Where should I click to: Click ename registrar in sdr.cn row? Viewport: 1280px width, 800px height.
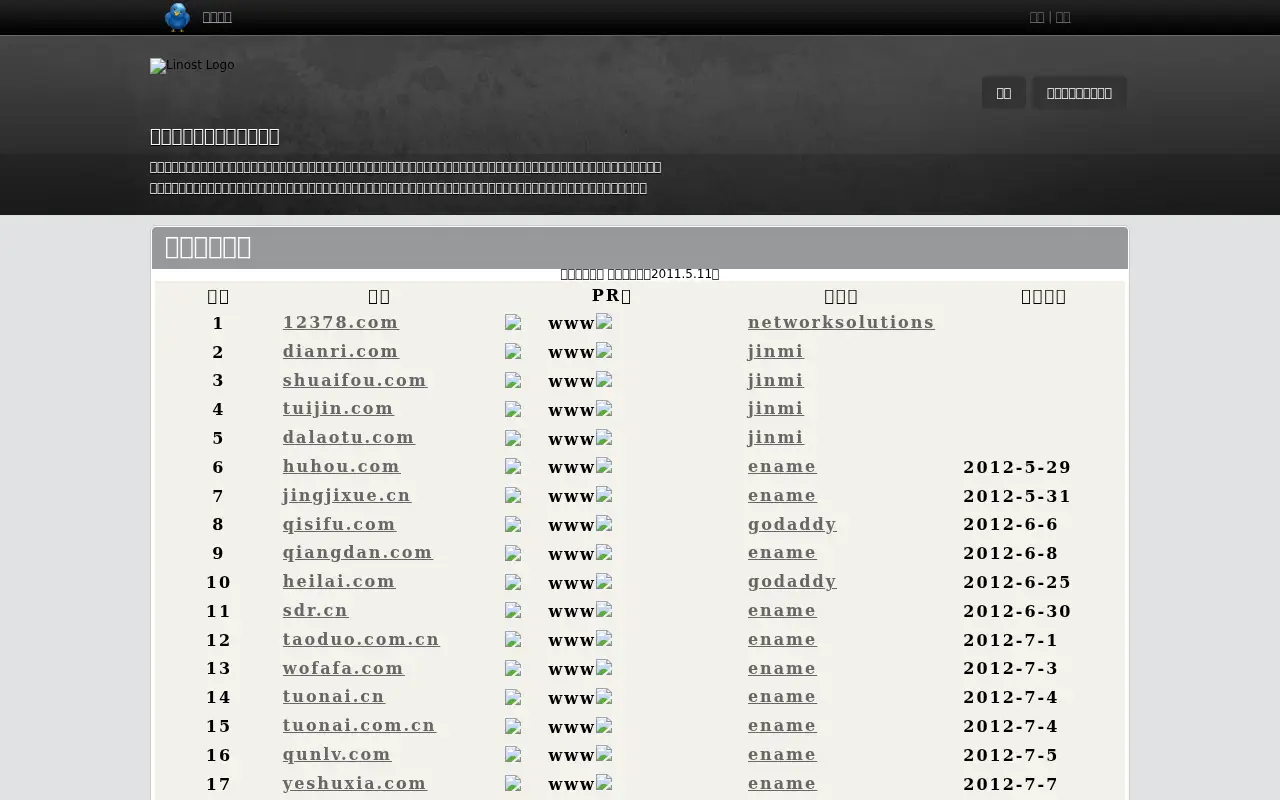pyautogui.click(x=782, y=610)
